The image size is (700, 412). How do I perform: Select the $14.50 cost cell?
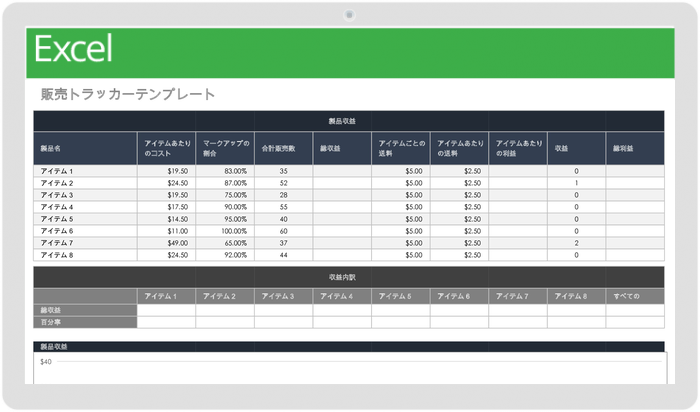coord(167,219)
